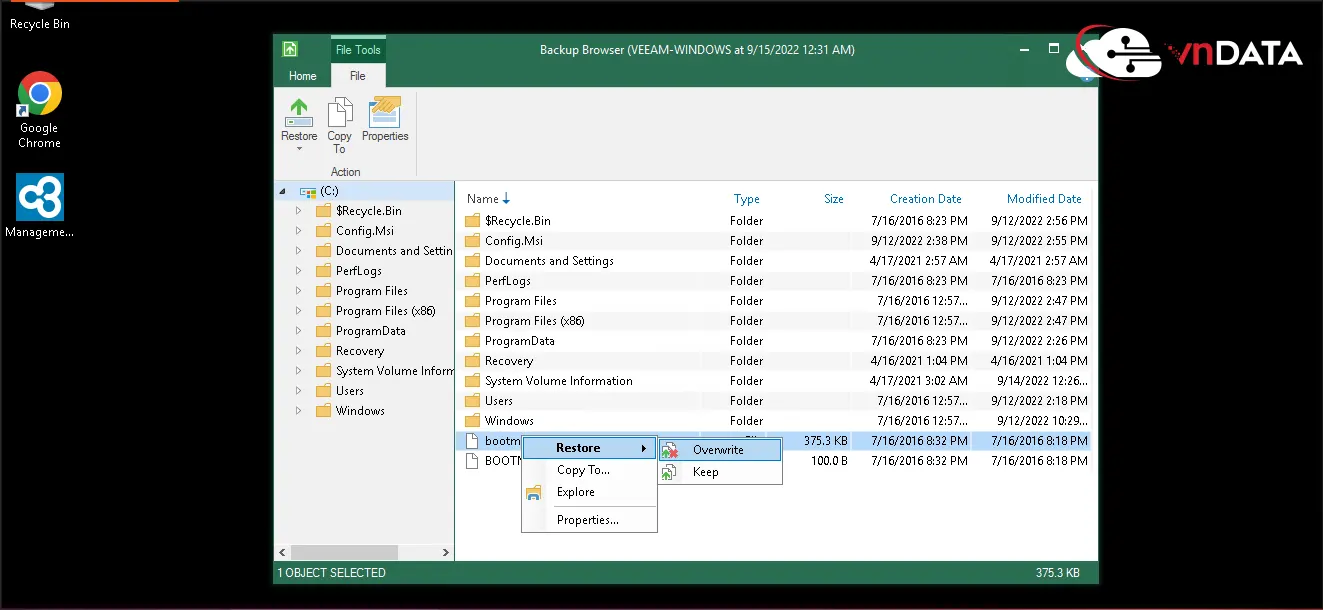Switch to the Home ribbon tab
The width and height of the screenshot is (1323, 610).
303,76
